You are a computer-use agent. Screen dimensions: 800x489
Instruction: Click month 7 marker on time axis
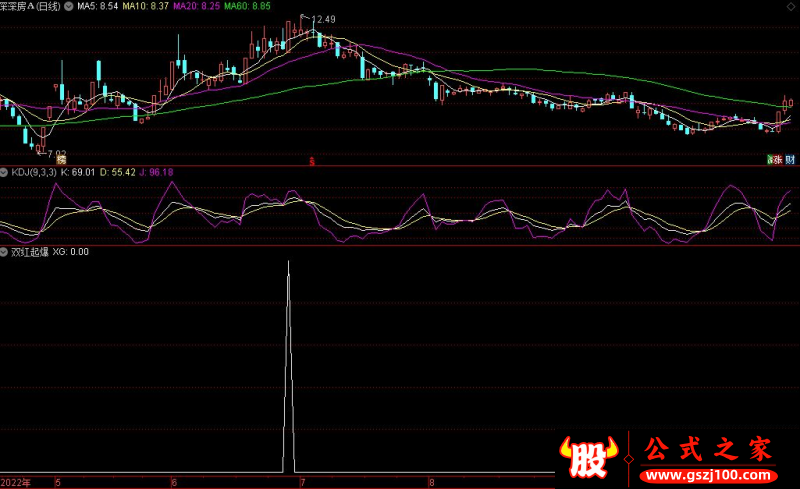[301, 482]
